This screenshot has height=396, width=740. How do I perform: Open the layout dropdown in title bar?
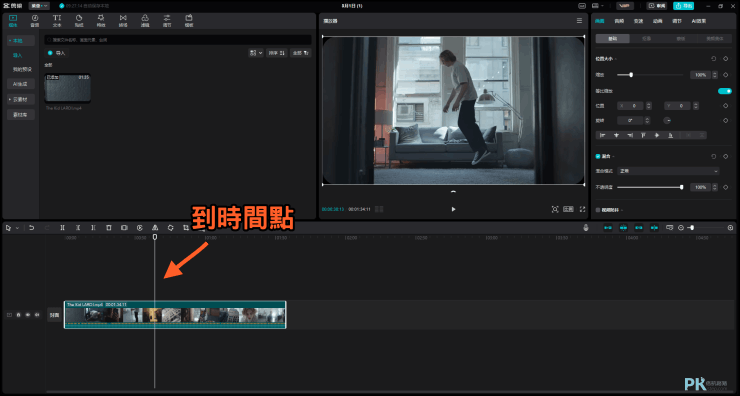[597, 6]
